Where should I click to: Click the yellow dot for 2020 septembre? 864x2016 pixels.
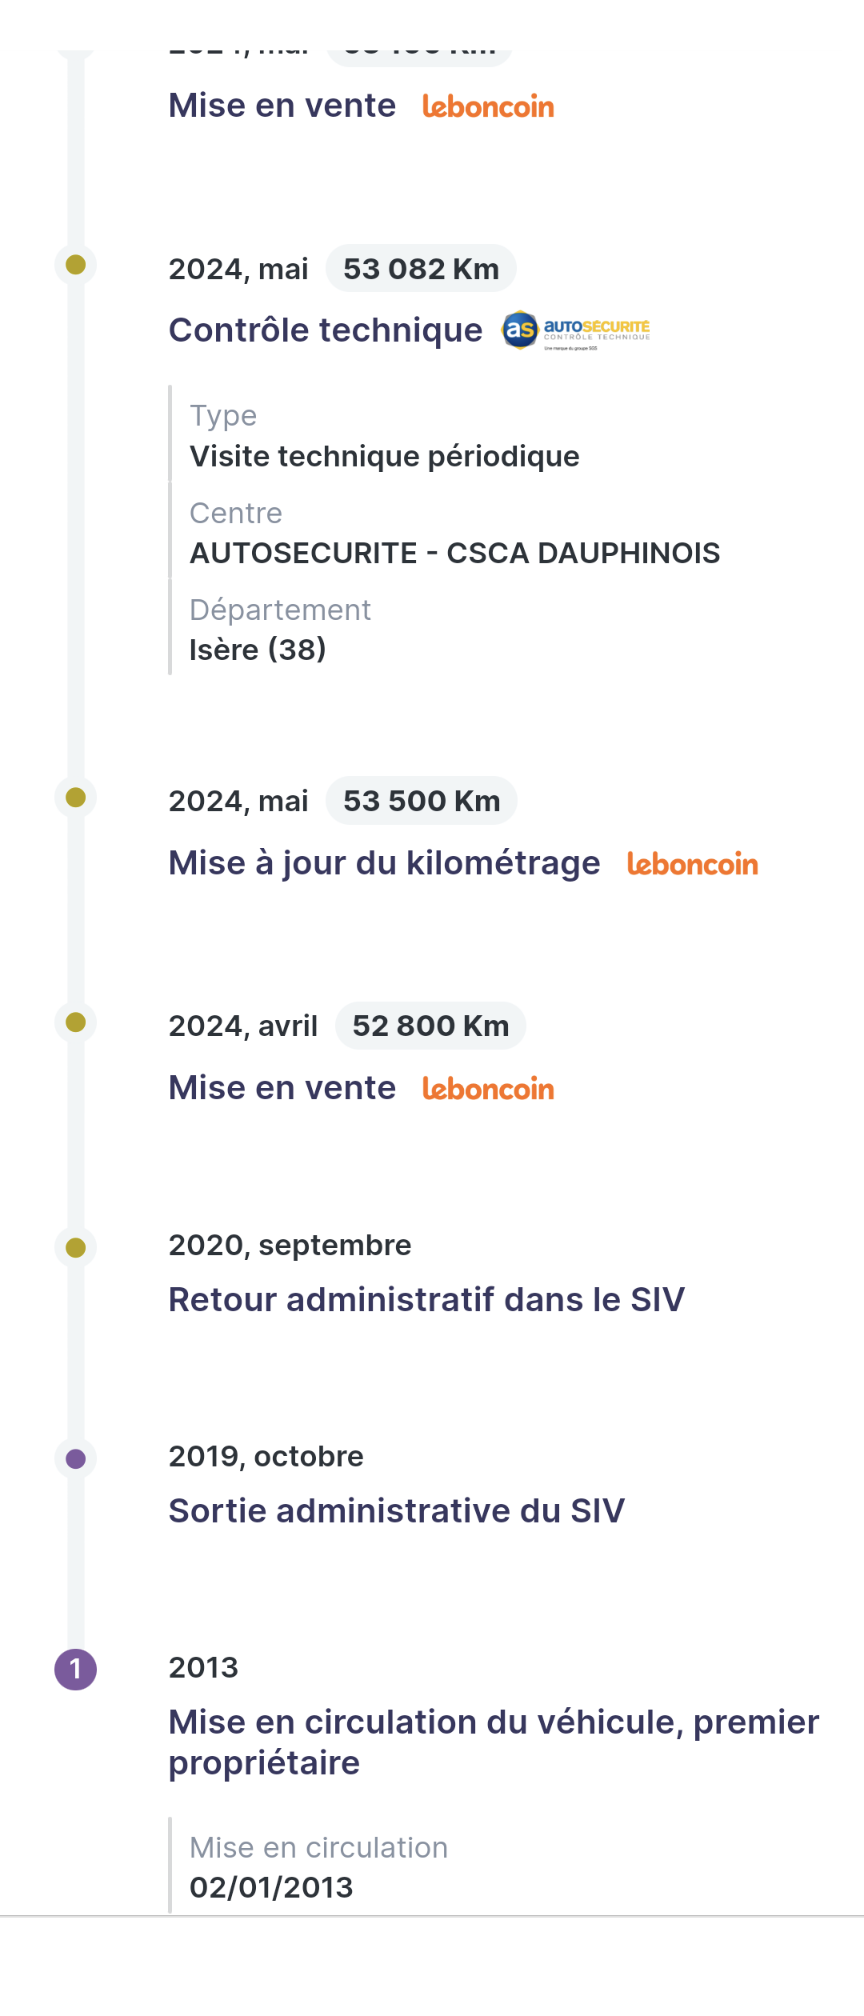pos(76,1247)
